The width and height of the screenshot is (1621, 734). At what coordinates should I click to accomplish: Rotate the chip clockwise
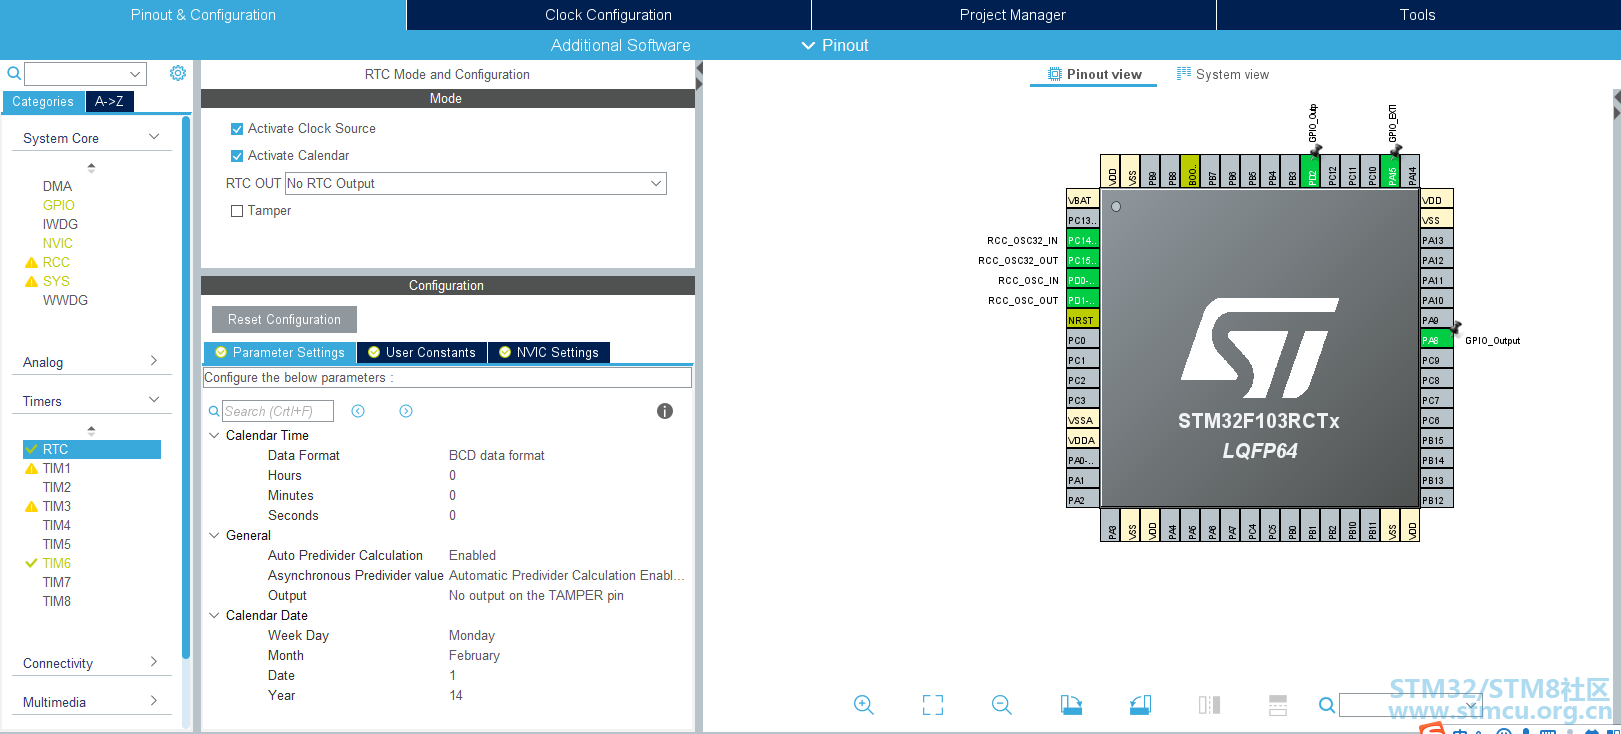(1071, 705)
